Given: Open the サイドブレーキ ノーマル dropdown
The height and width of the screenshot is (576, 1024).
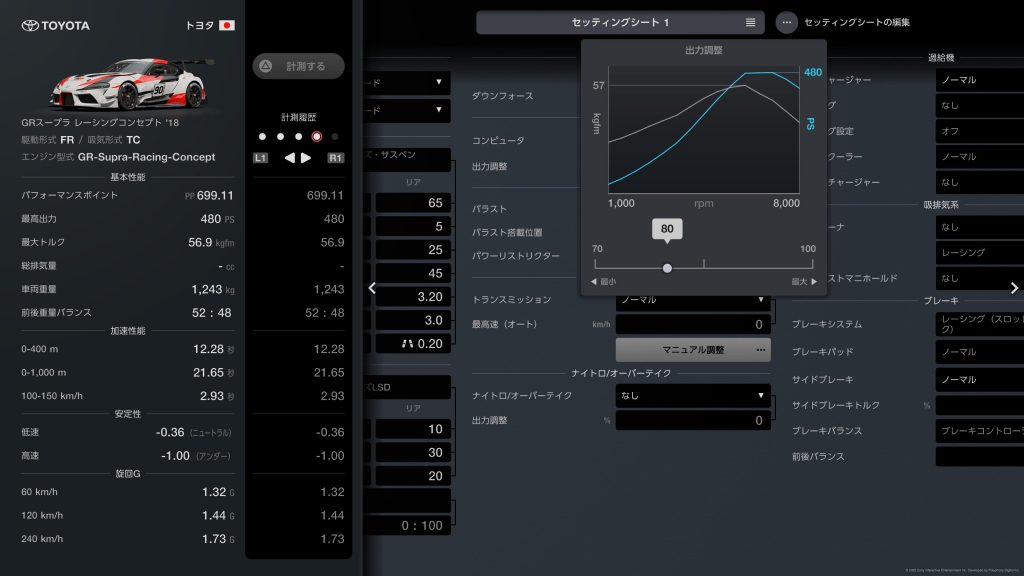Looking at the screenshot, I should pyautogui.click(x=980, y=379).
